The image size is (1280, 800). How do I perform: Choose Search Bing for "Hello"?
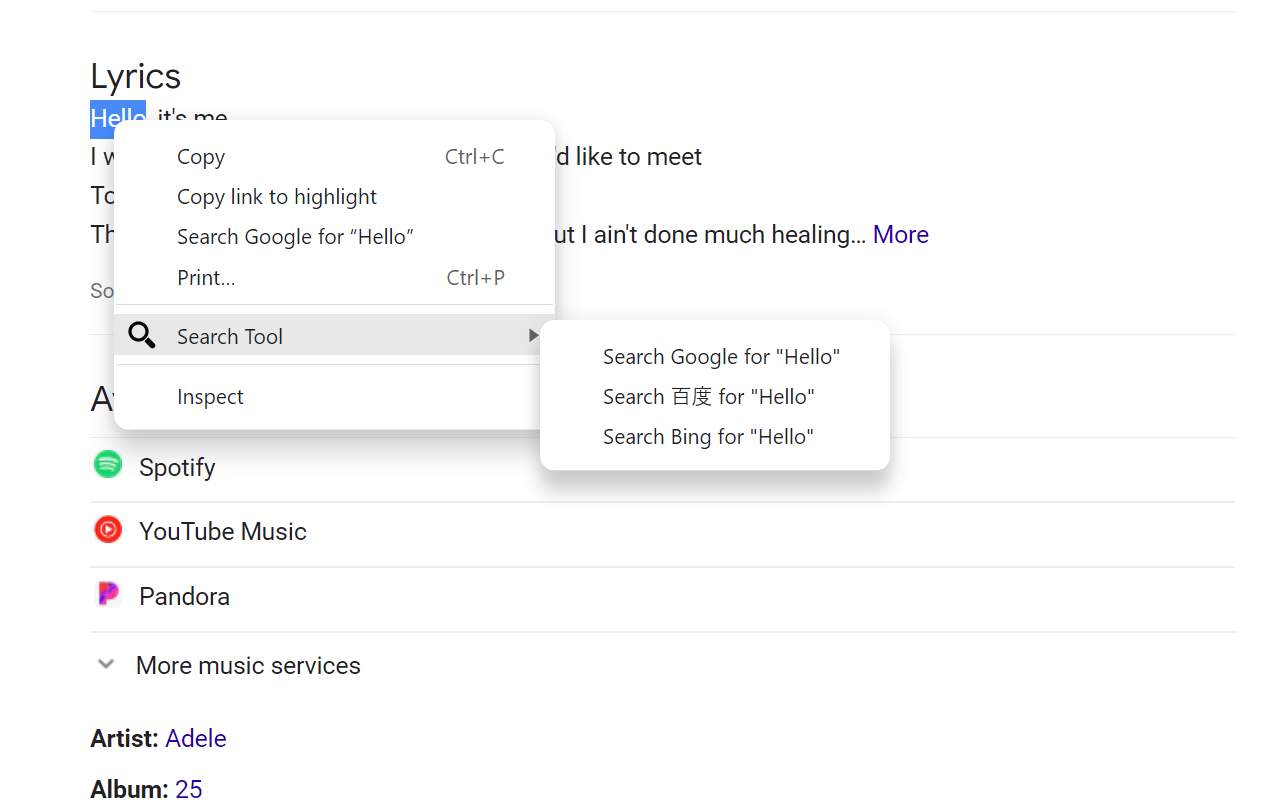(x=708, y=437)
